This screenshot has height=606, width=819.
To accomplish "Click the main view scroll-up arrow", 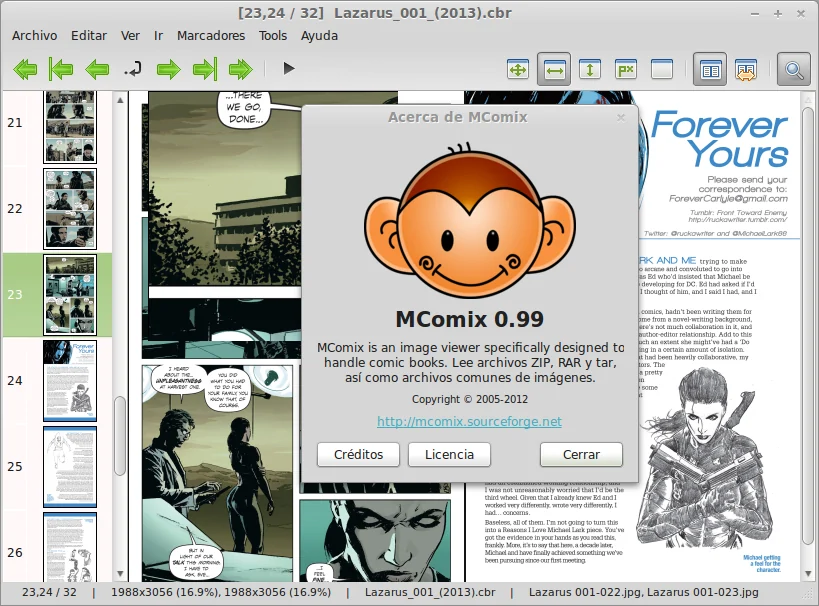I will click(x=809, y=99).
